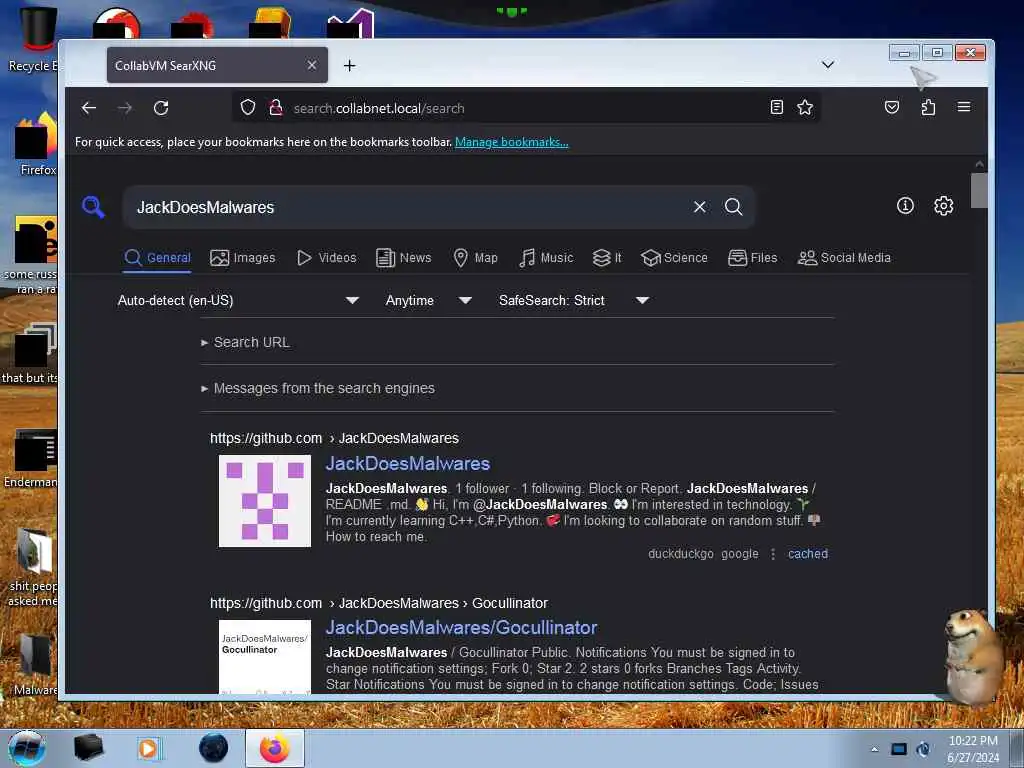Switch to the Map tab
1024x768 pixels.
click(x=475, y=258)
